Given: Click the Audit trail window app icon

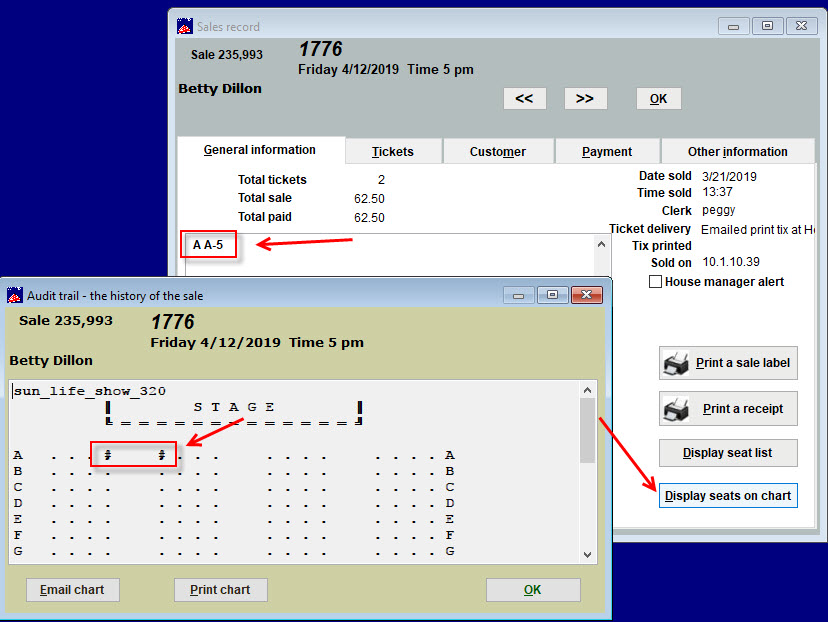Looking at the screenshot, I should point(15,295).
